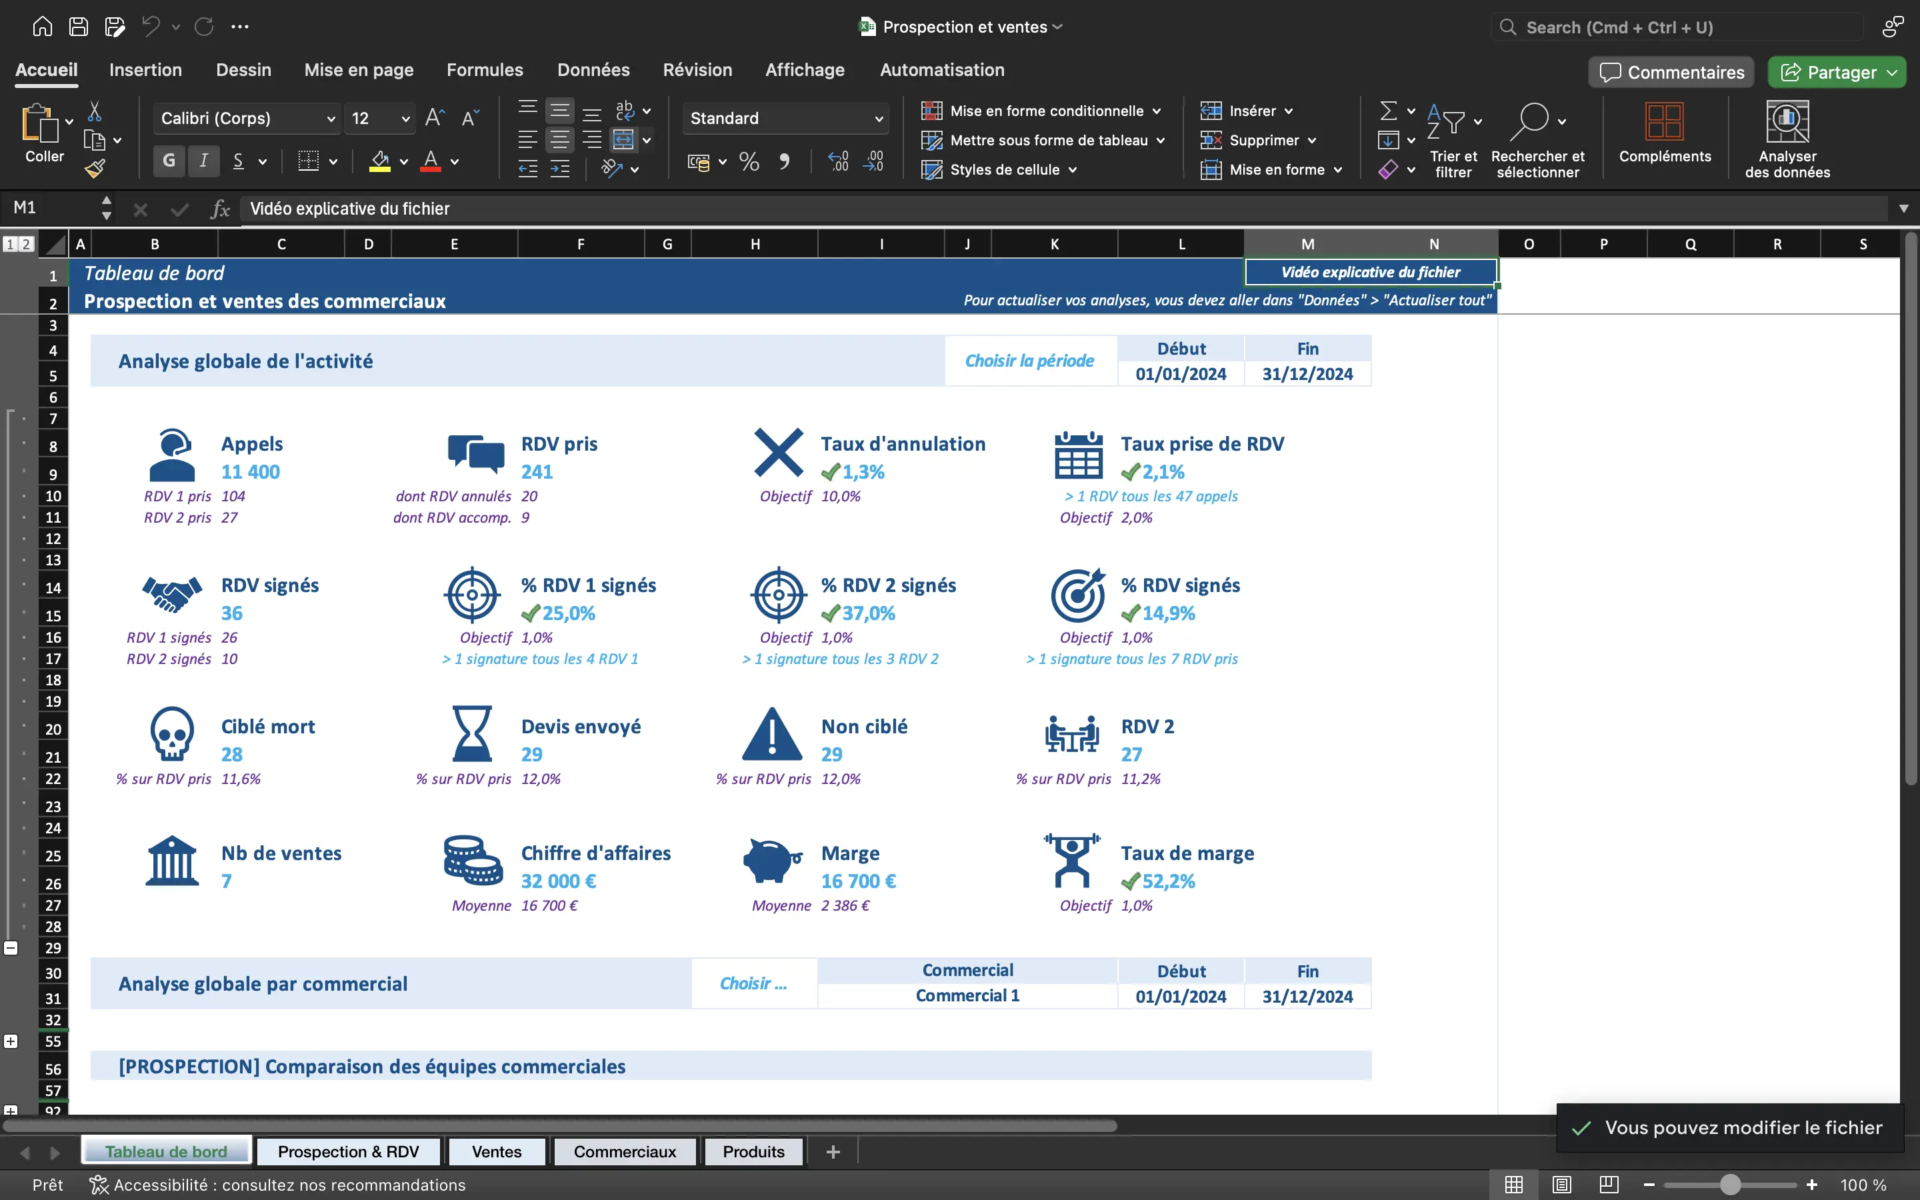Open the font name Calibri combo box
Image resolution: width=1920 pixels, height=1200 pixels.
246,118
